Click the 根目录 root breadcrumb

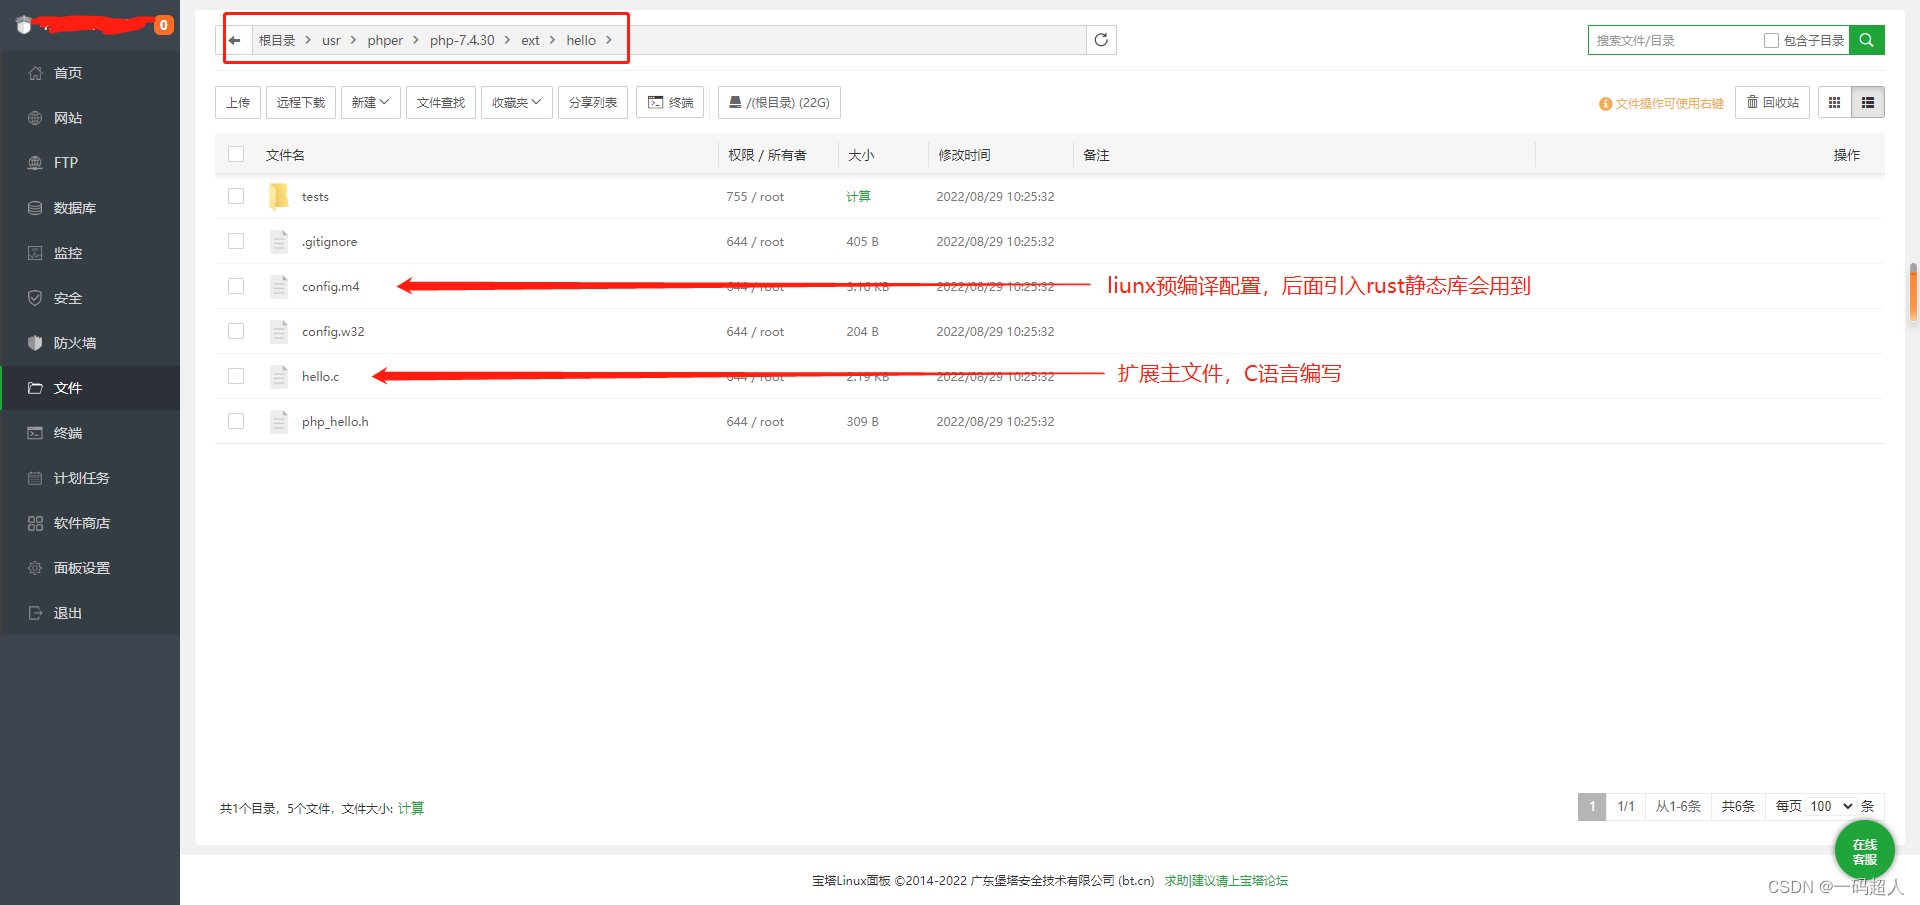pos(277,40)
